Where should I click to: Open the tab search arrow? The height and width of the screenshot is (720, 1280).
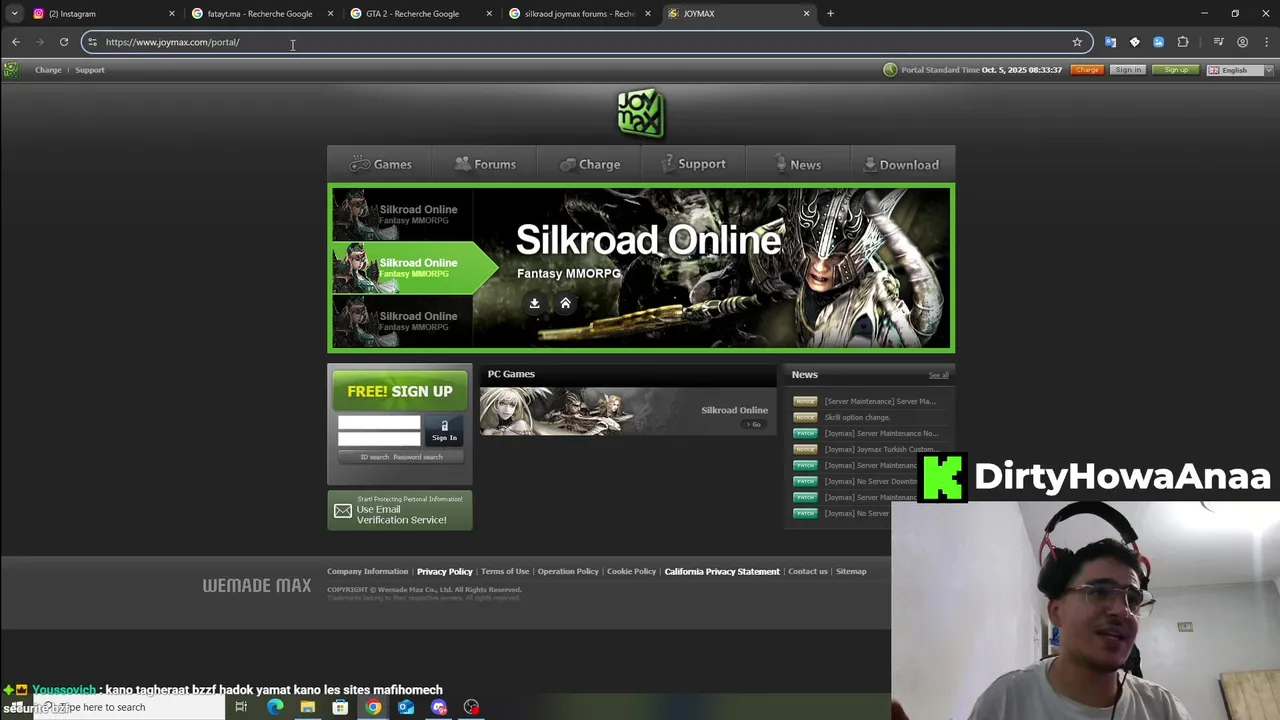14,13
